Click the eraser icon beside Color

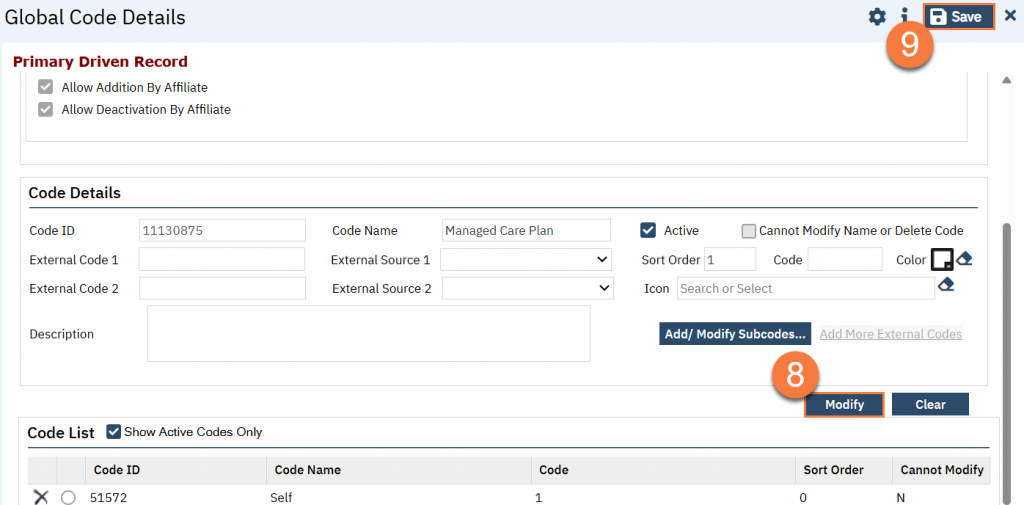pos(964,259)
